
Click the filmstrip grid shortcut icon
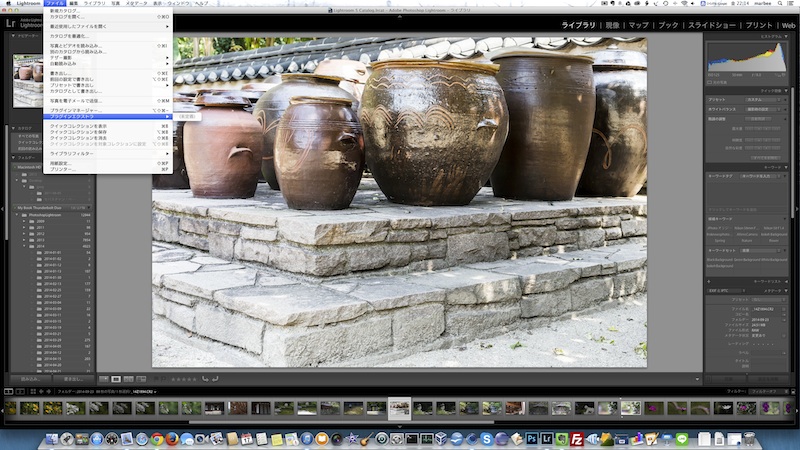[x=33, y=391]
